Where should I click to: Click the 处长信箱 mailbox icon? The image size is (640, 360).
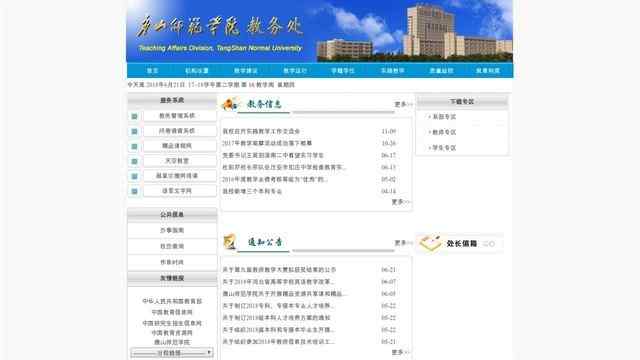(431, 243)
